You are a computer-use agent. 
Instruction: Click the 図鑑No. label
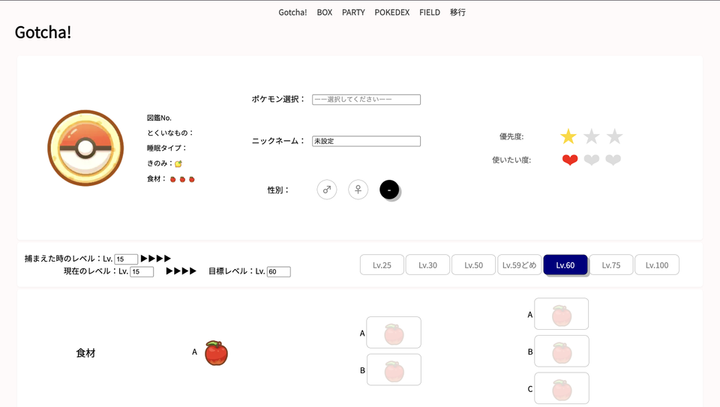click(x=159, y=118)
